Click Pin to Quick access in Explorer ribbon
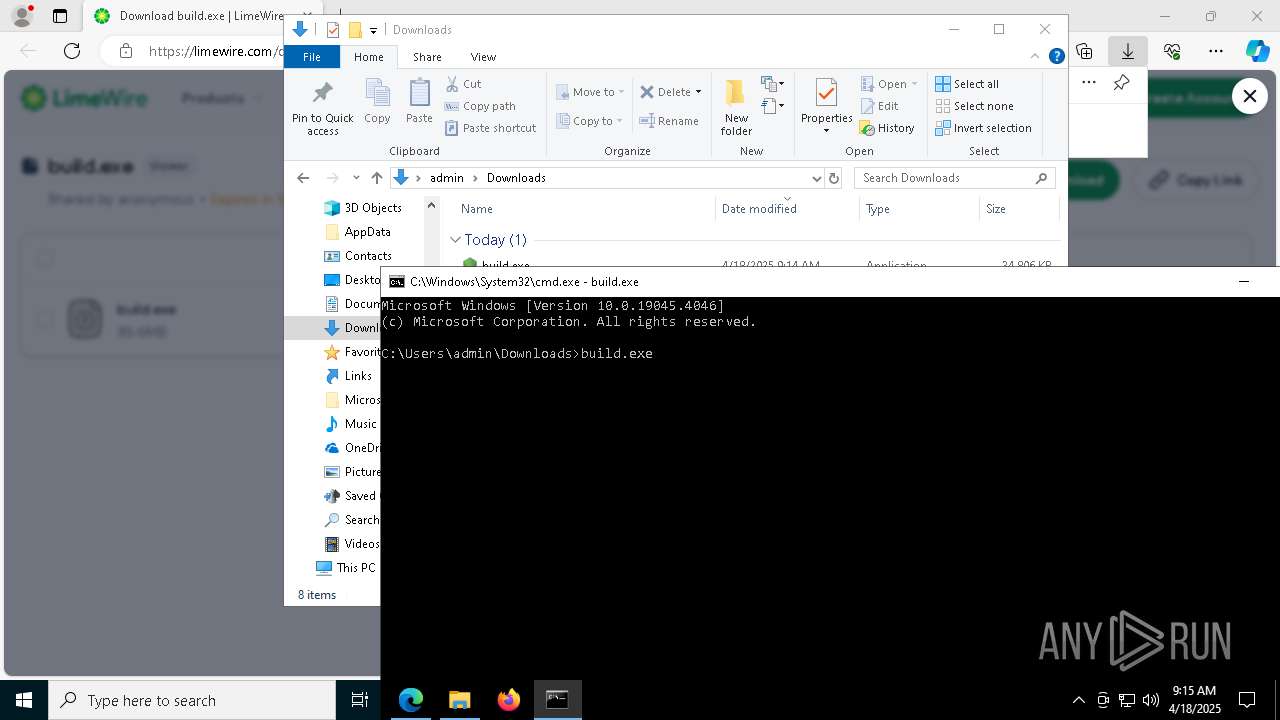This screenshot has height=720, width=1280. (322, 108)
